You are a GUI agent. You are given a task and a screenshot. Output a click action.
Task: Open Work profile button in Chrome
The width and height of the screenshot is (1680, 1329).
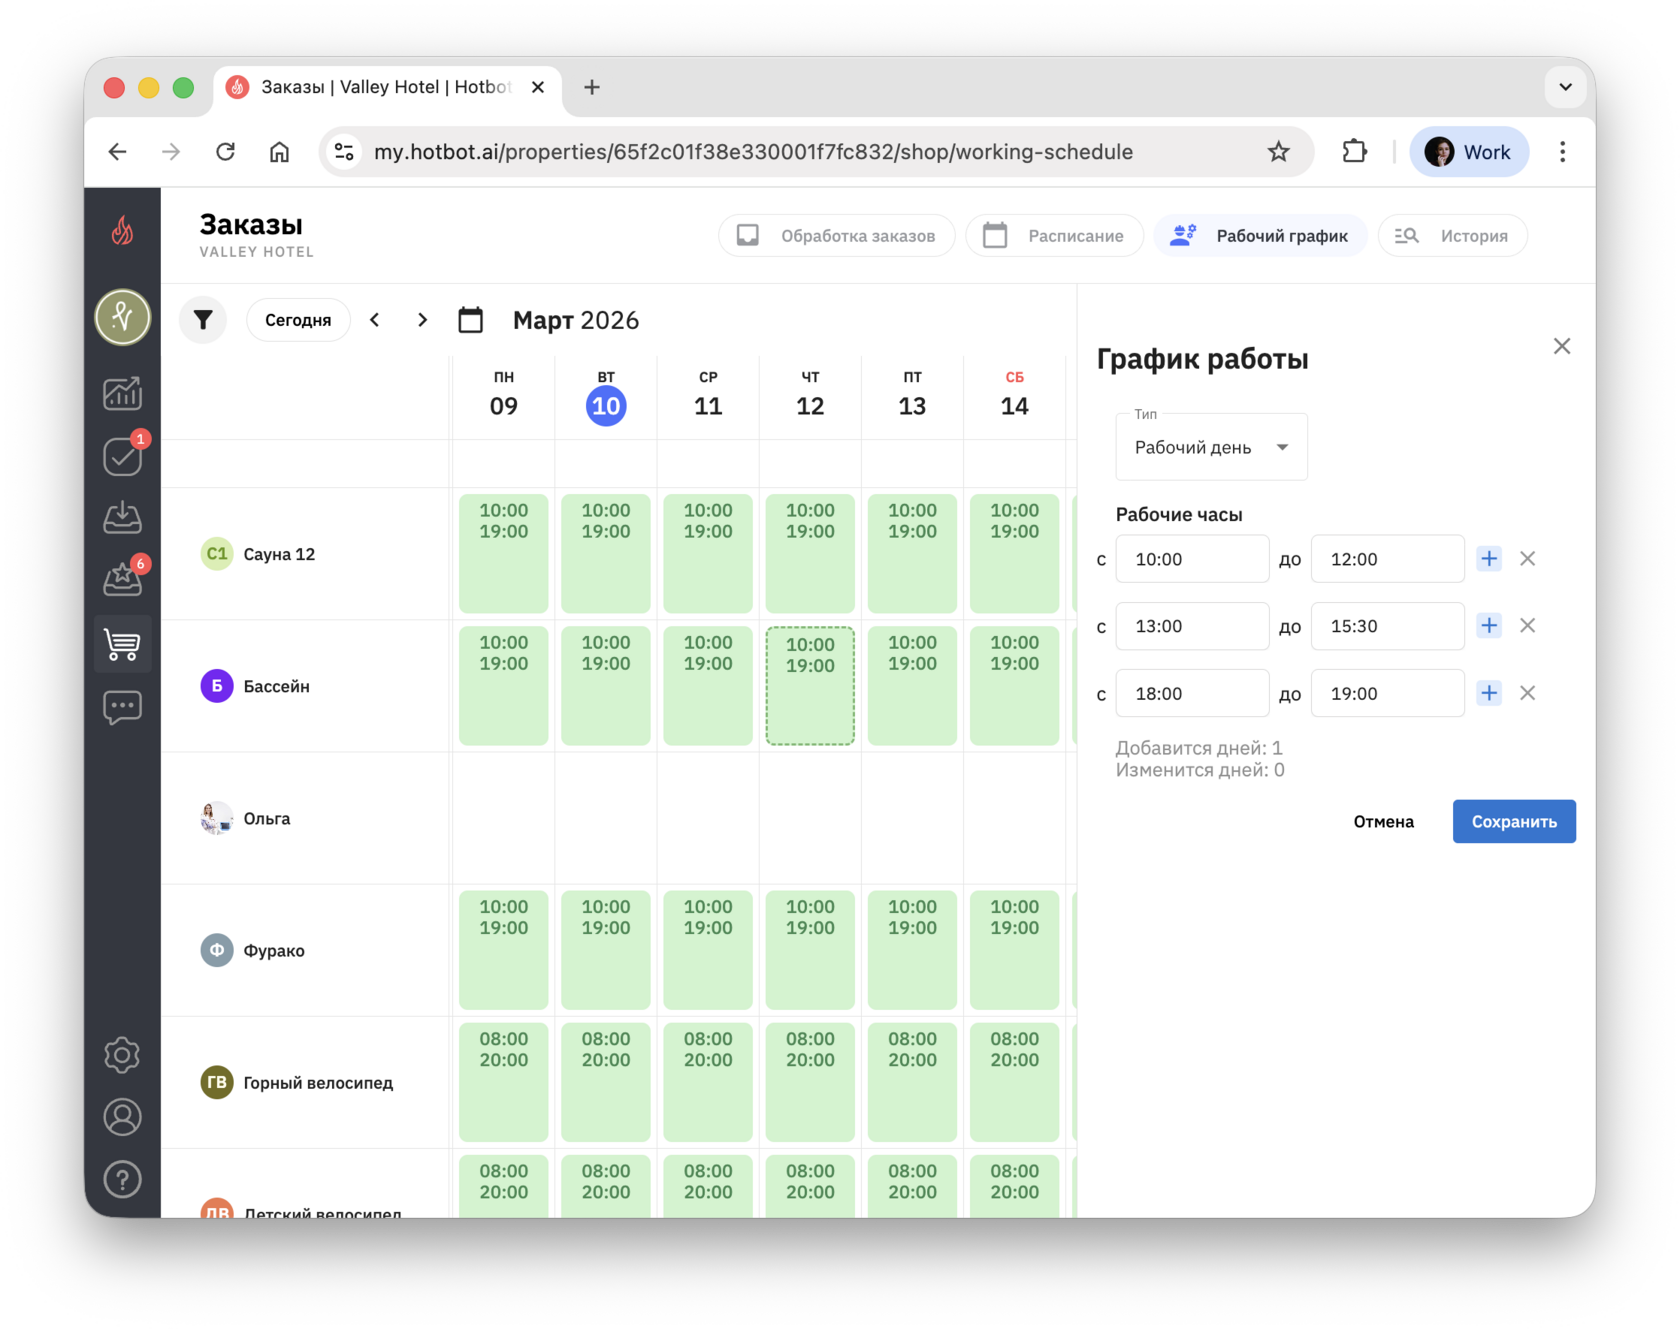[x=1468, y=152]
